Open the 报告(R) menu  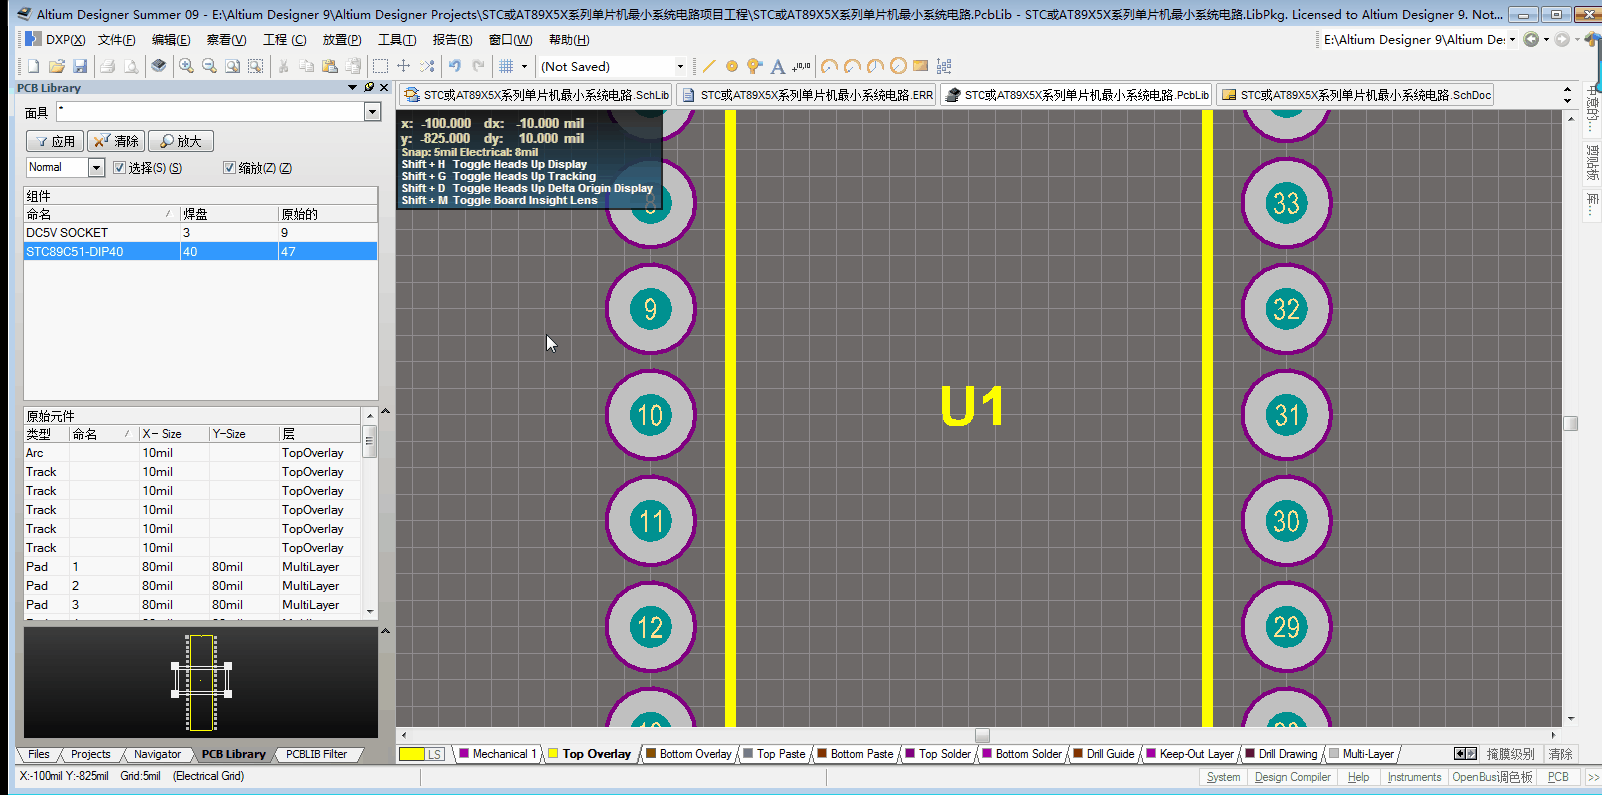(x=452, y=40)
